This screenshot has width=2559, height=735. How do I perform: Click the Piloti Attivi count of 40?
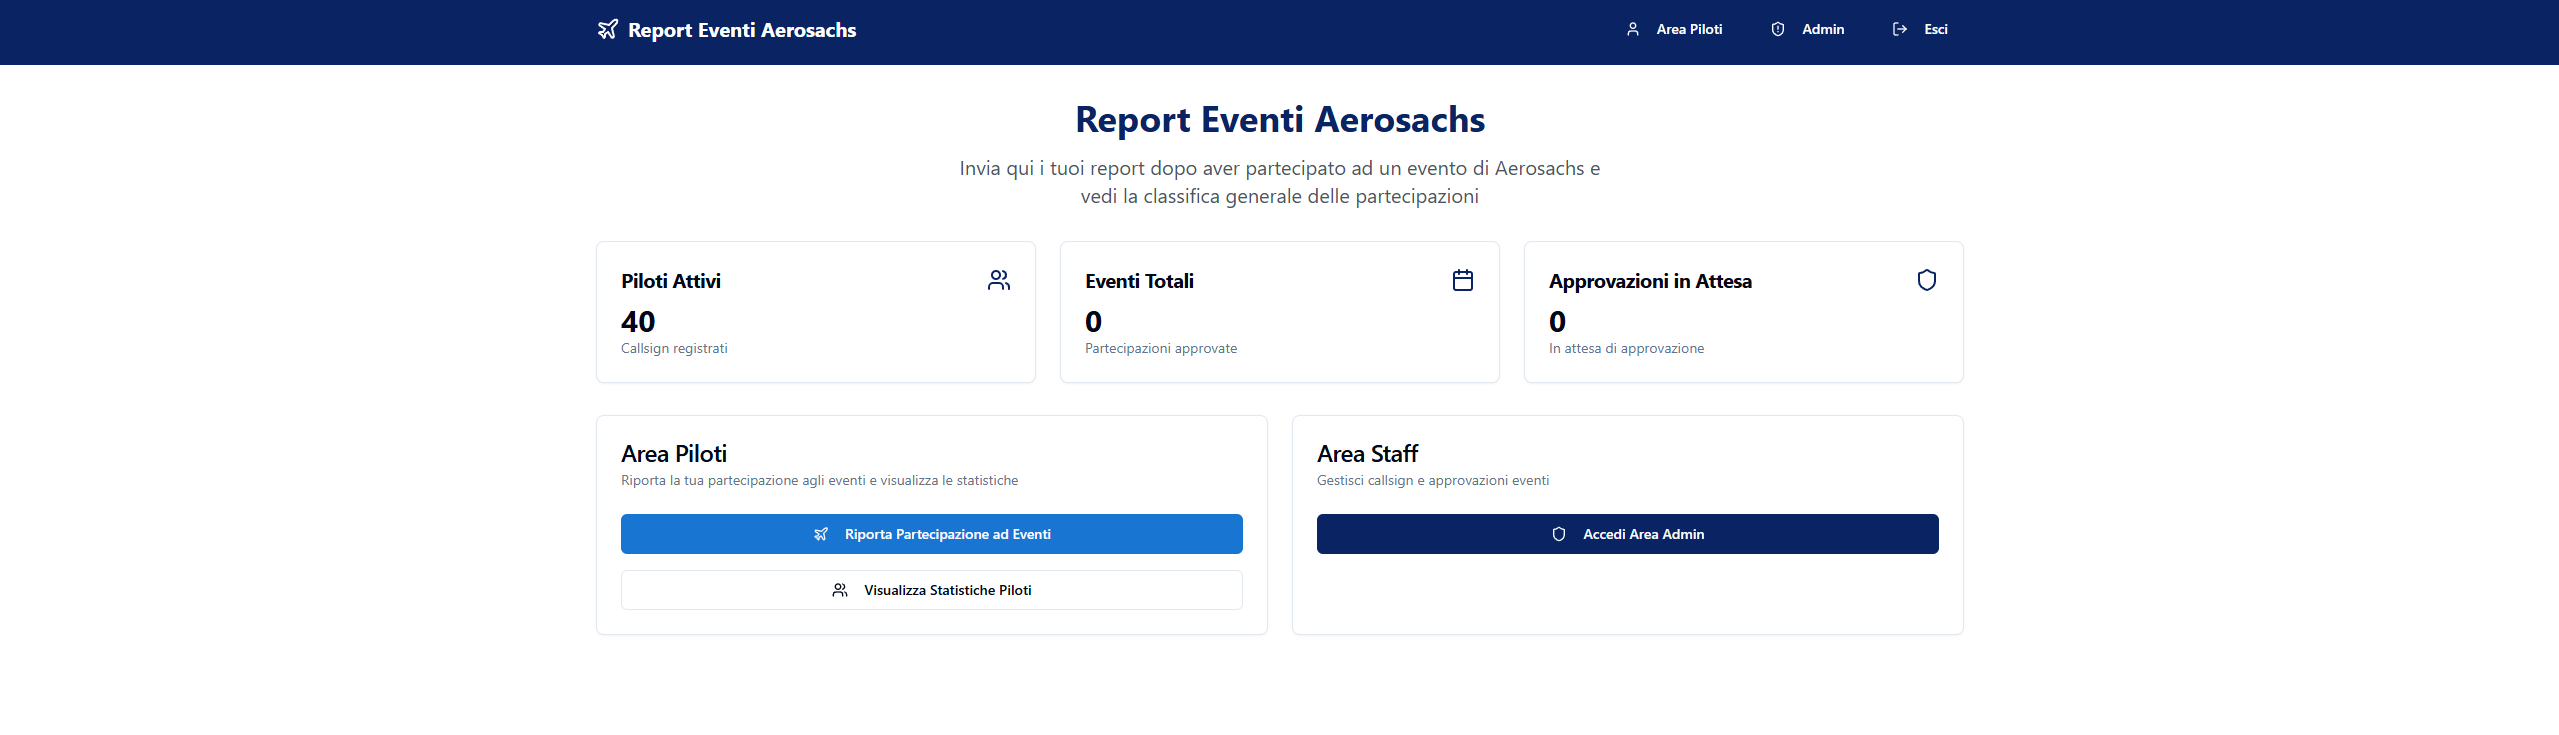point(638,322)
